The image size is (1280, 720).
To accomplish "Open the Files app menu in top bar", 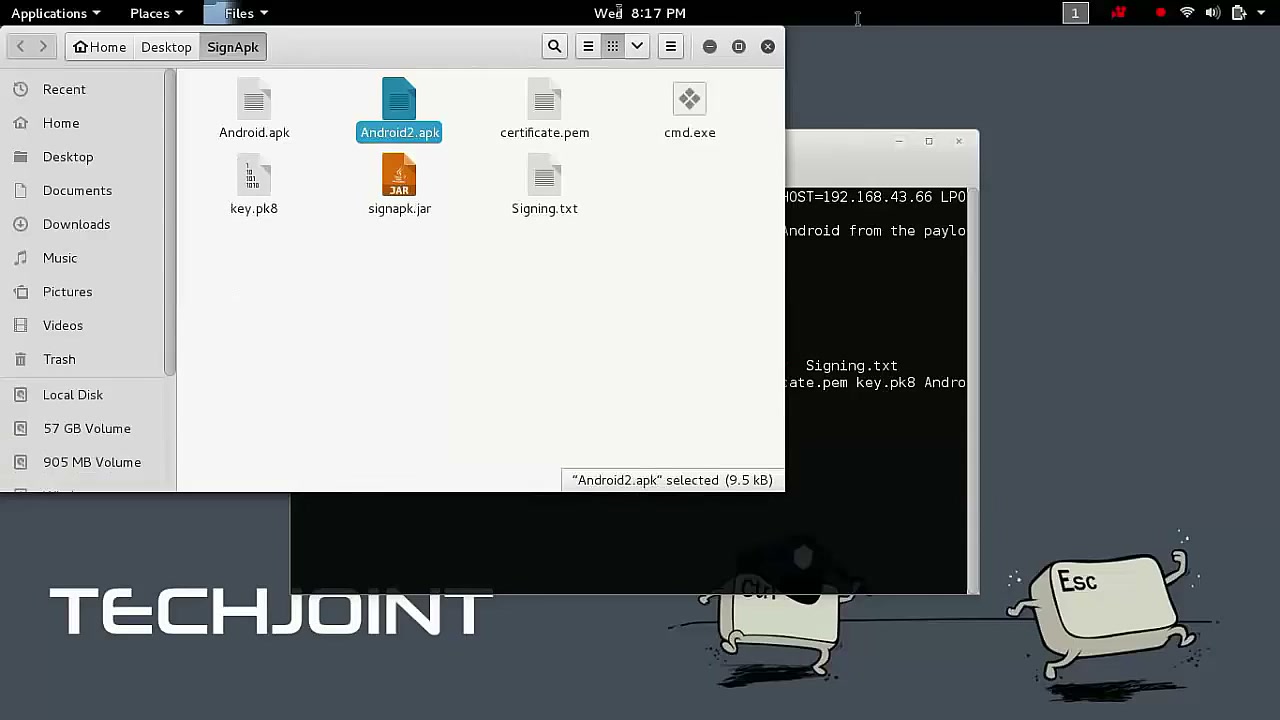I will (238, 13).
